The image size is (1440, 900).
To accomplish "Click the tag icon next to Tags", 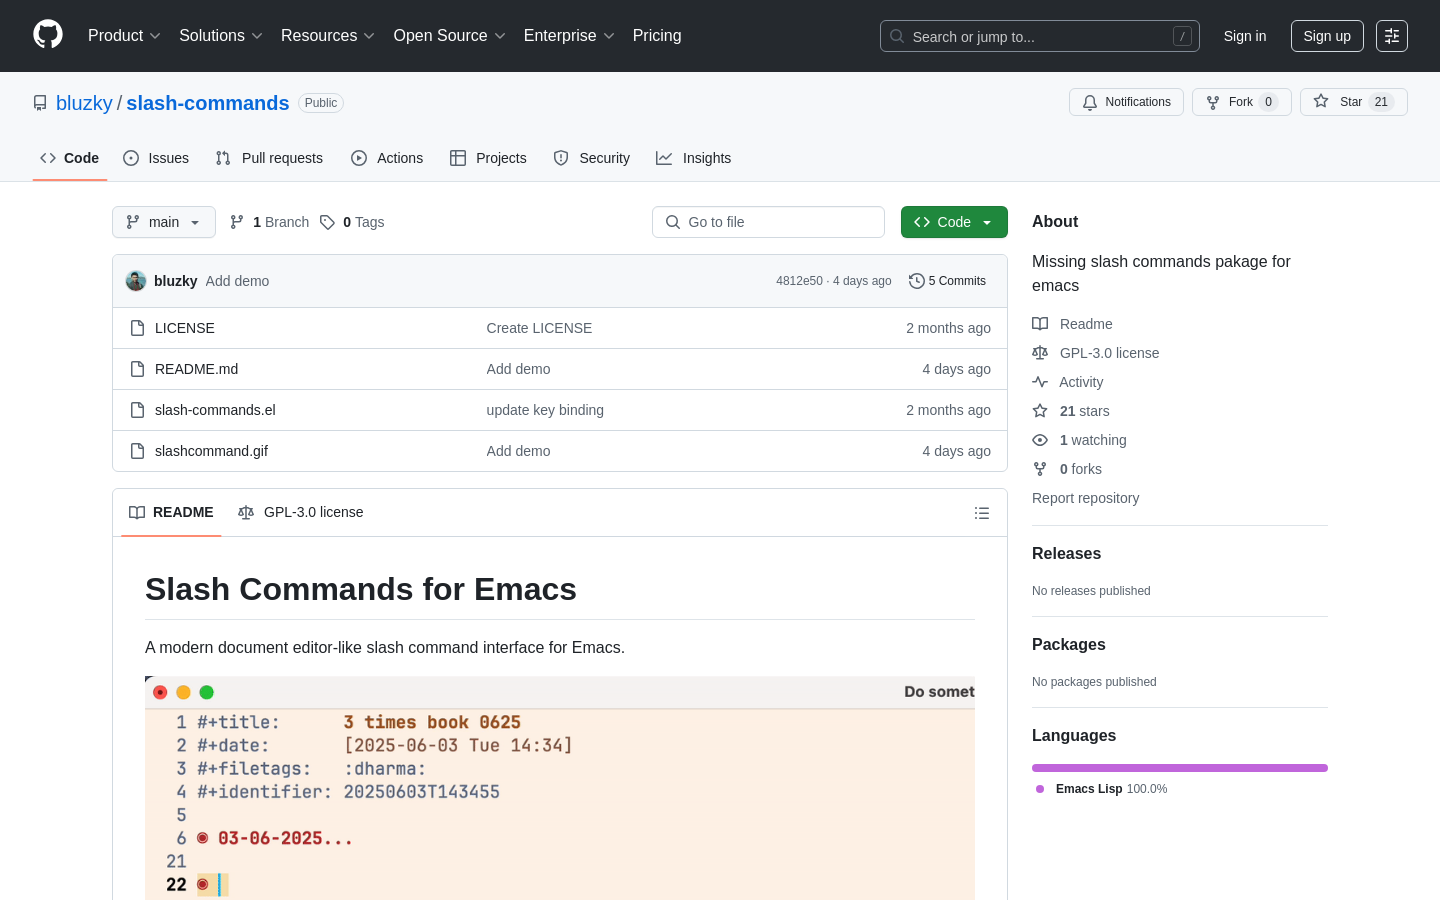I will (327, 222).
